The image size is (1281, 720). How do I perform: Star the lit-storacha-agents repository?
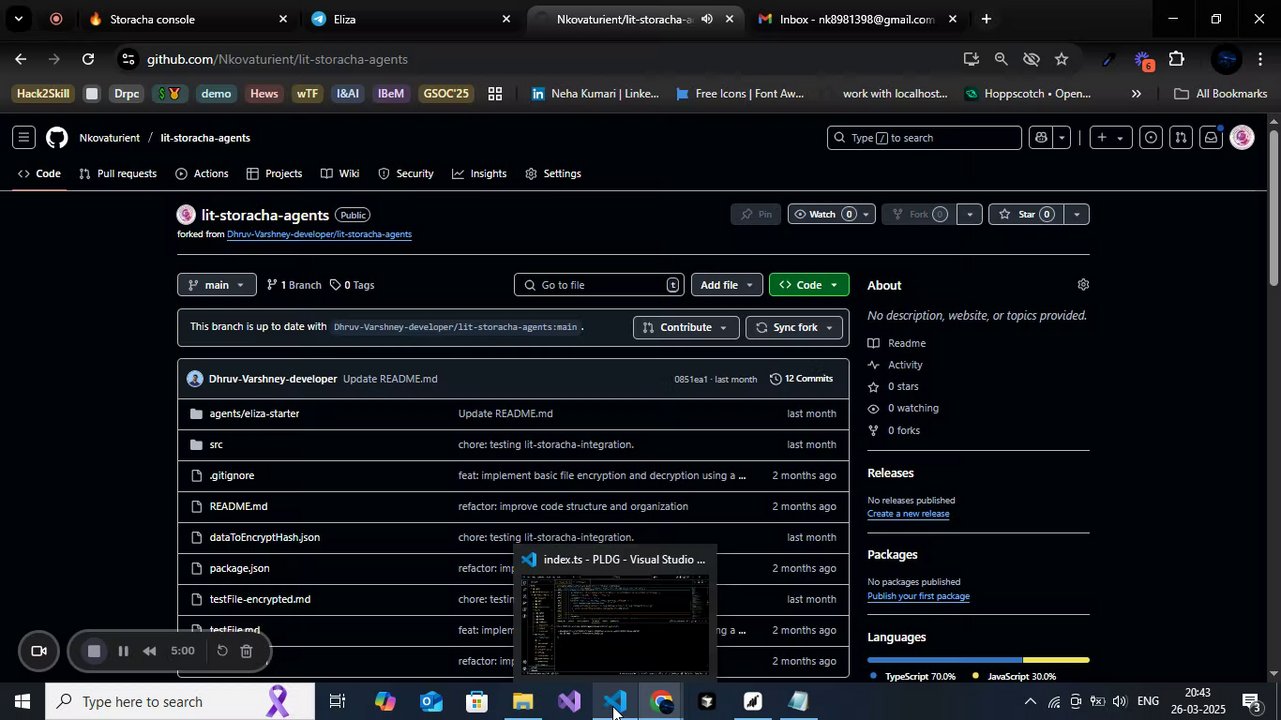1027,214
